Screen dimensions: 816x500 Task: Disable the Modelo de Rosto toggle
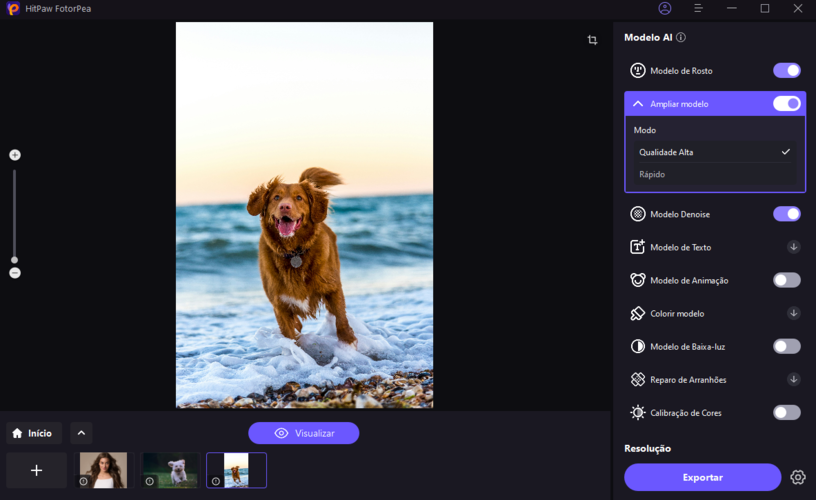pos(787,70)
